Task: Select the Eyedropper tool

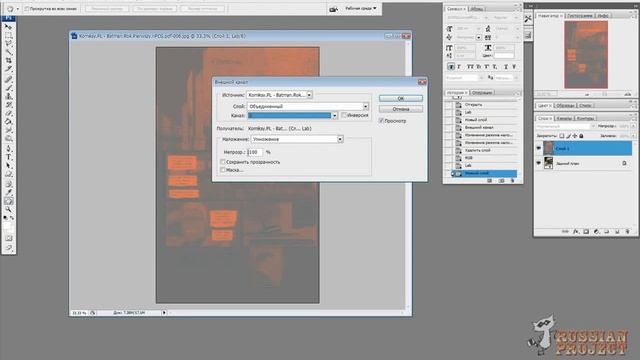Action: [8, 192]
